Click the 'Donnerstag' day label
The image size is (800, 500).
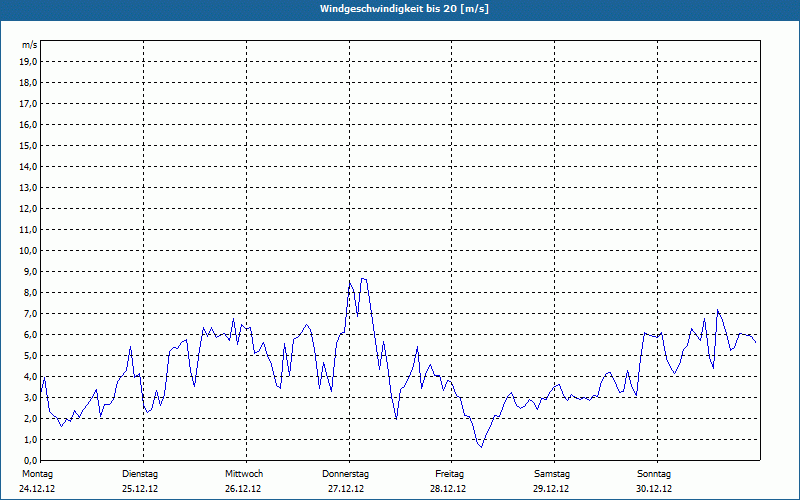[345, 474]
